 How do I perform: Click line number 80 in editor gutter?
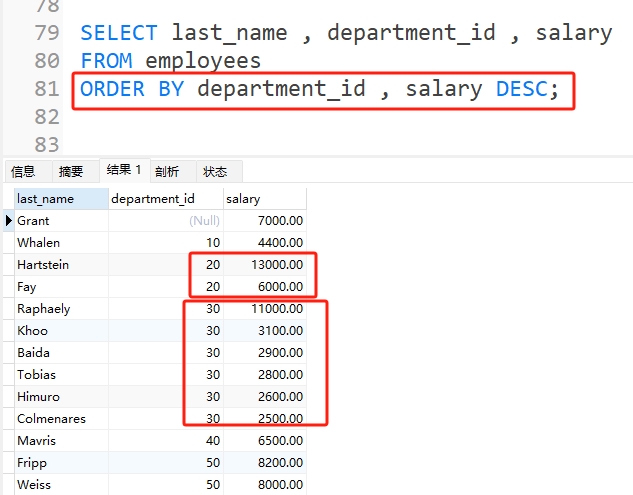click(46, 61)
